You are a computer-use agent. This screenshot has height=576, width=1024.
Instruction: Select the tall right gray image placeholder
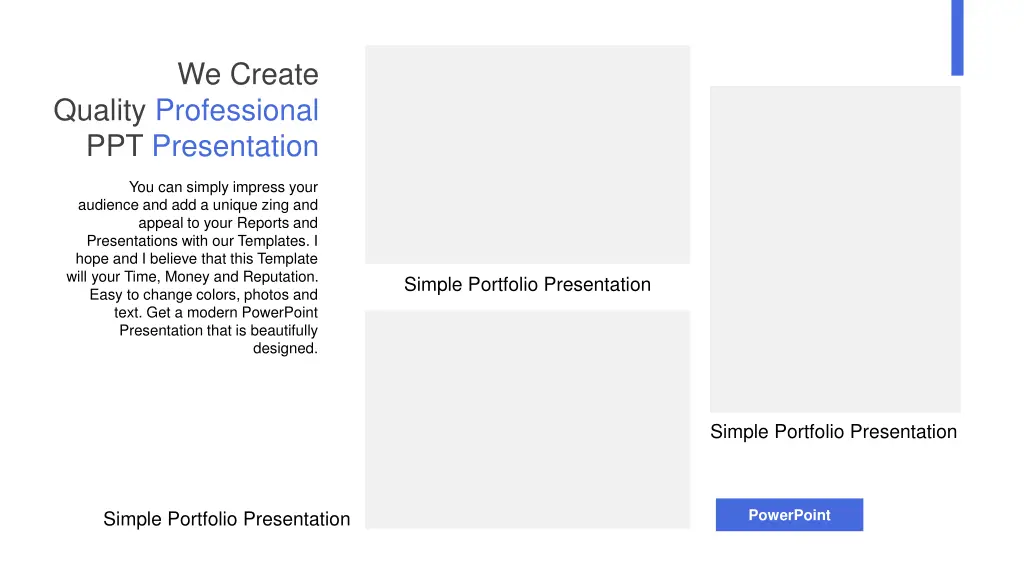coord(835,249)
